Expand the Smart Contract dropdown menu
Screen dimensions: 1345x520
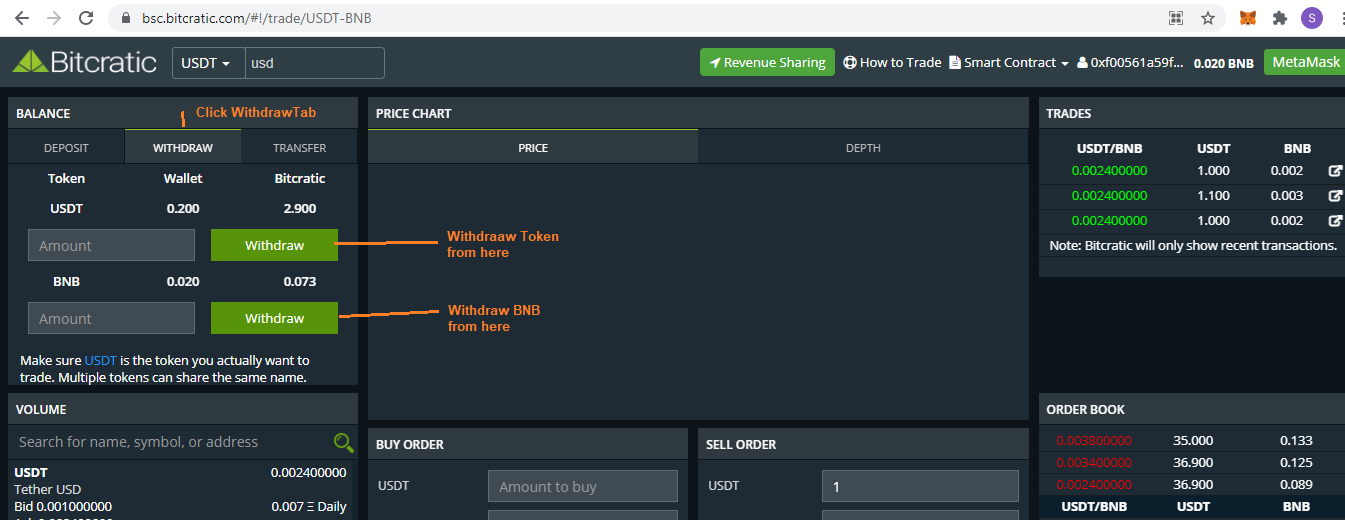(1009, 63)
